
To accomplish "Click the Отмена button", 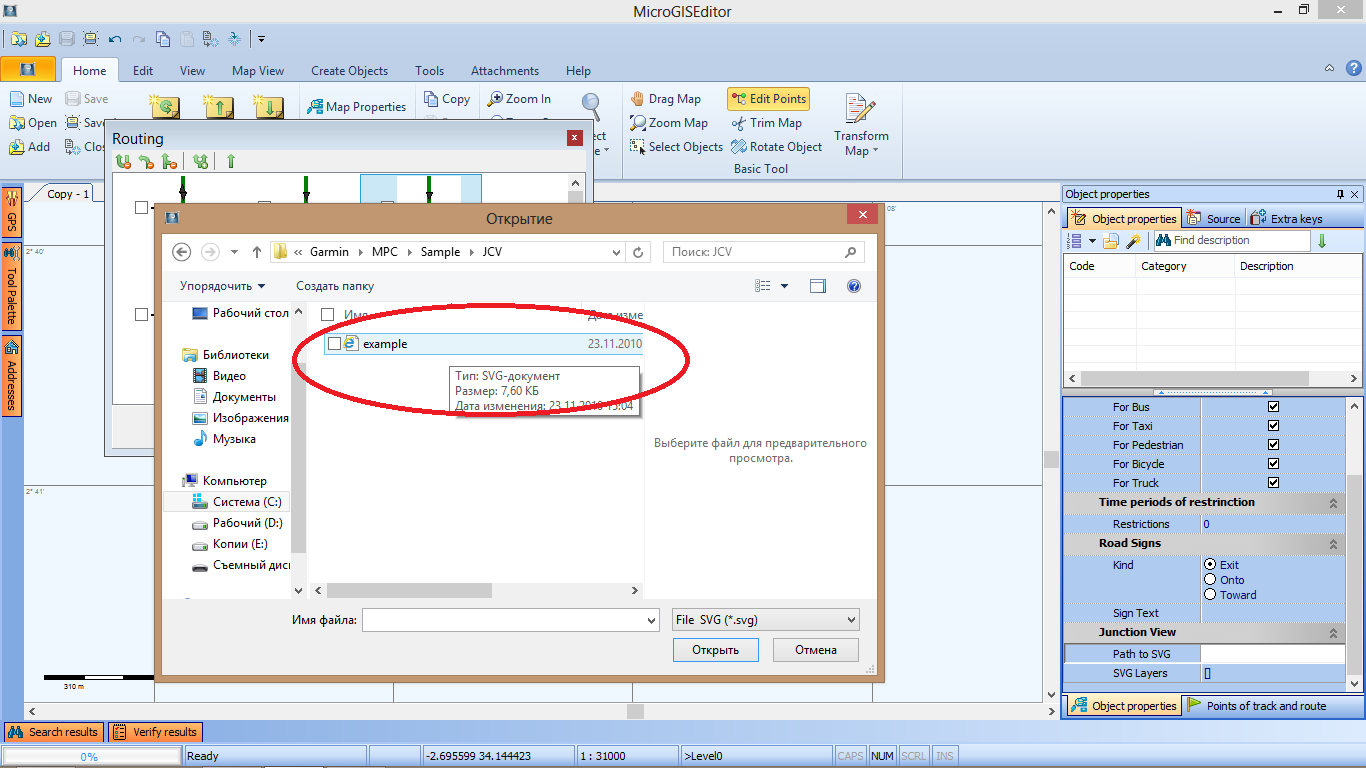I will tap(815, 650).
